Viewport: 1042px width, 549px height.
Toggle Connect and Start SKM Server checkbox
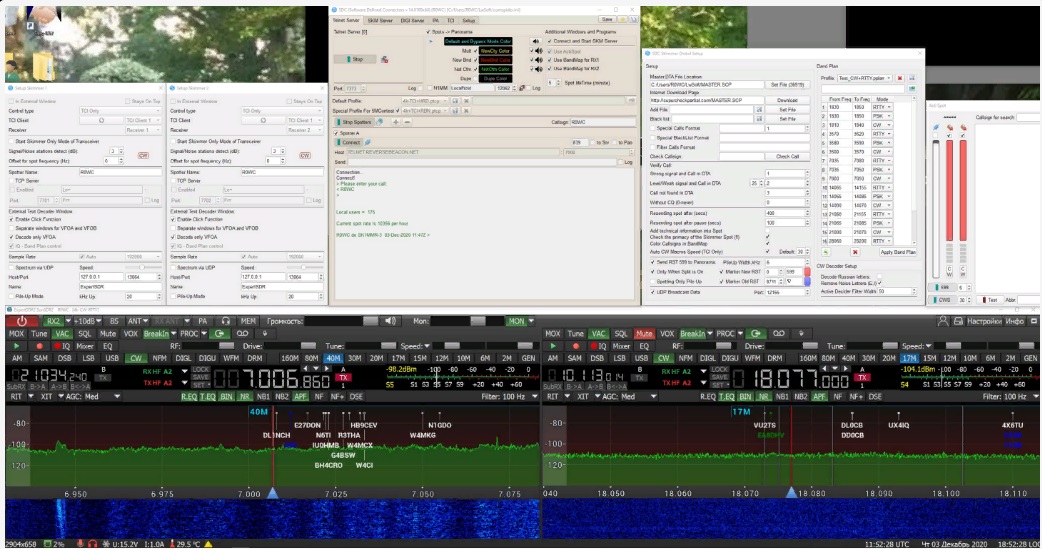point(547,40)
